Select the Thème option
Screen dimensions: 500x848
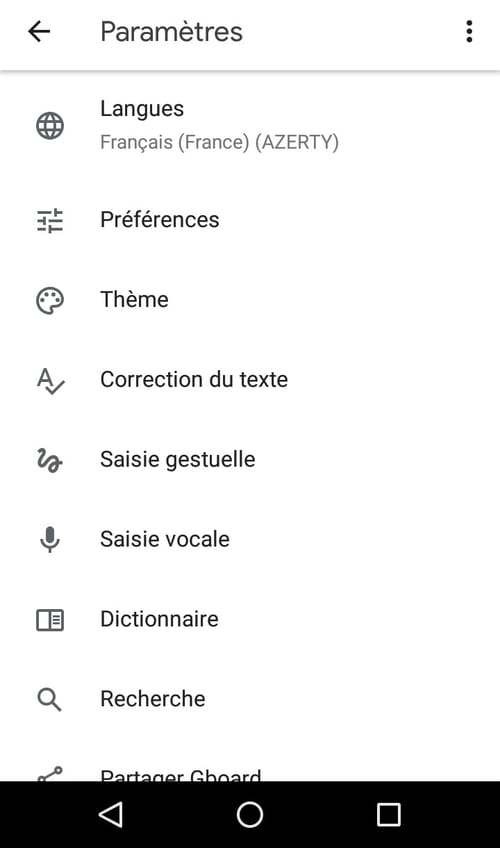pos(250,300)
